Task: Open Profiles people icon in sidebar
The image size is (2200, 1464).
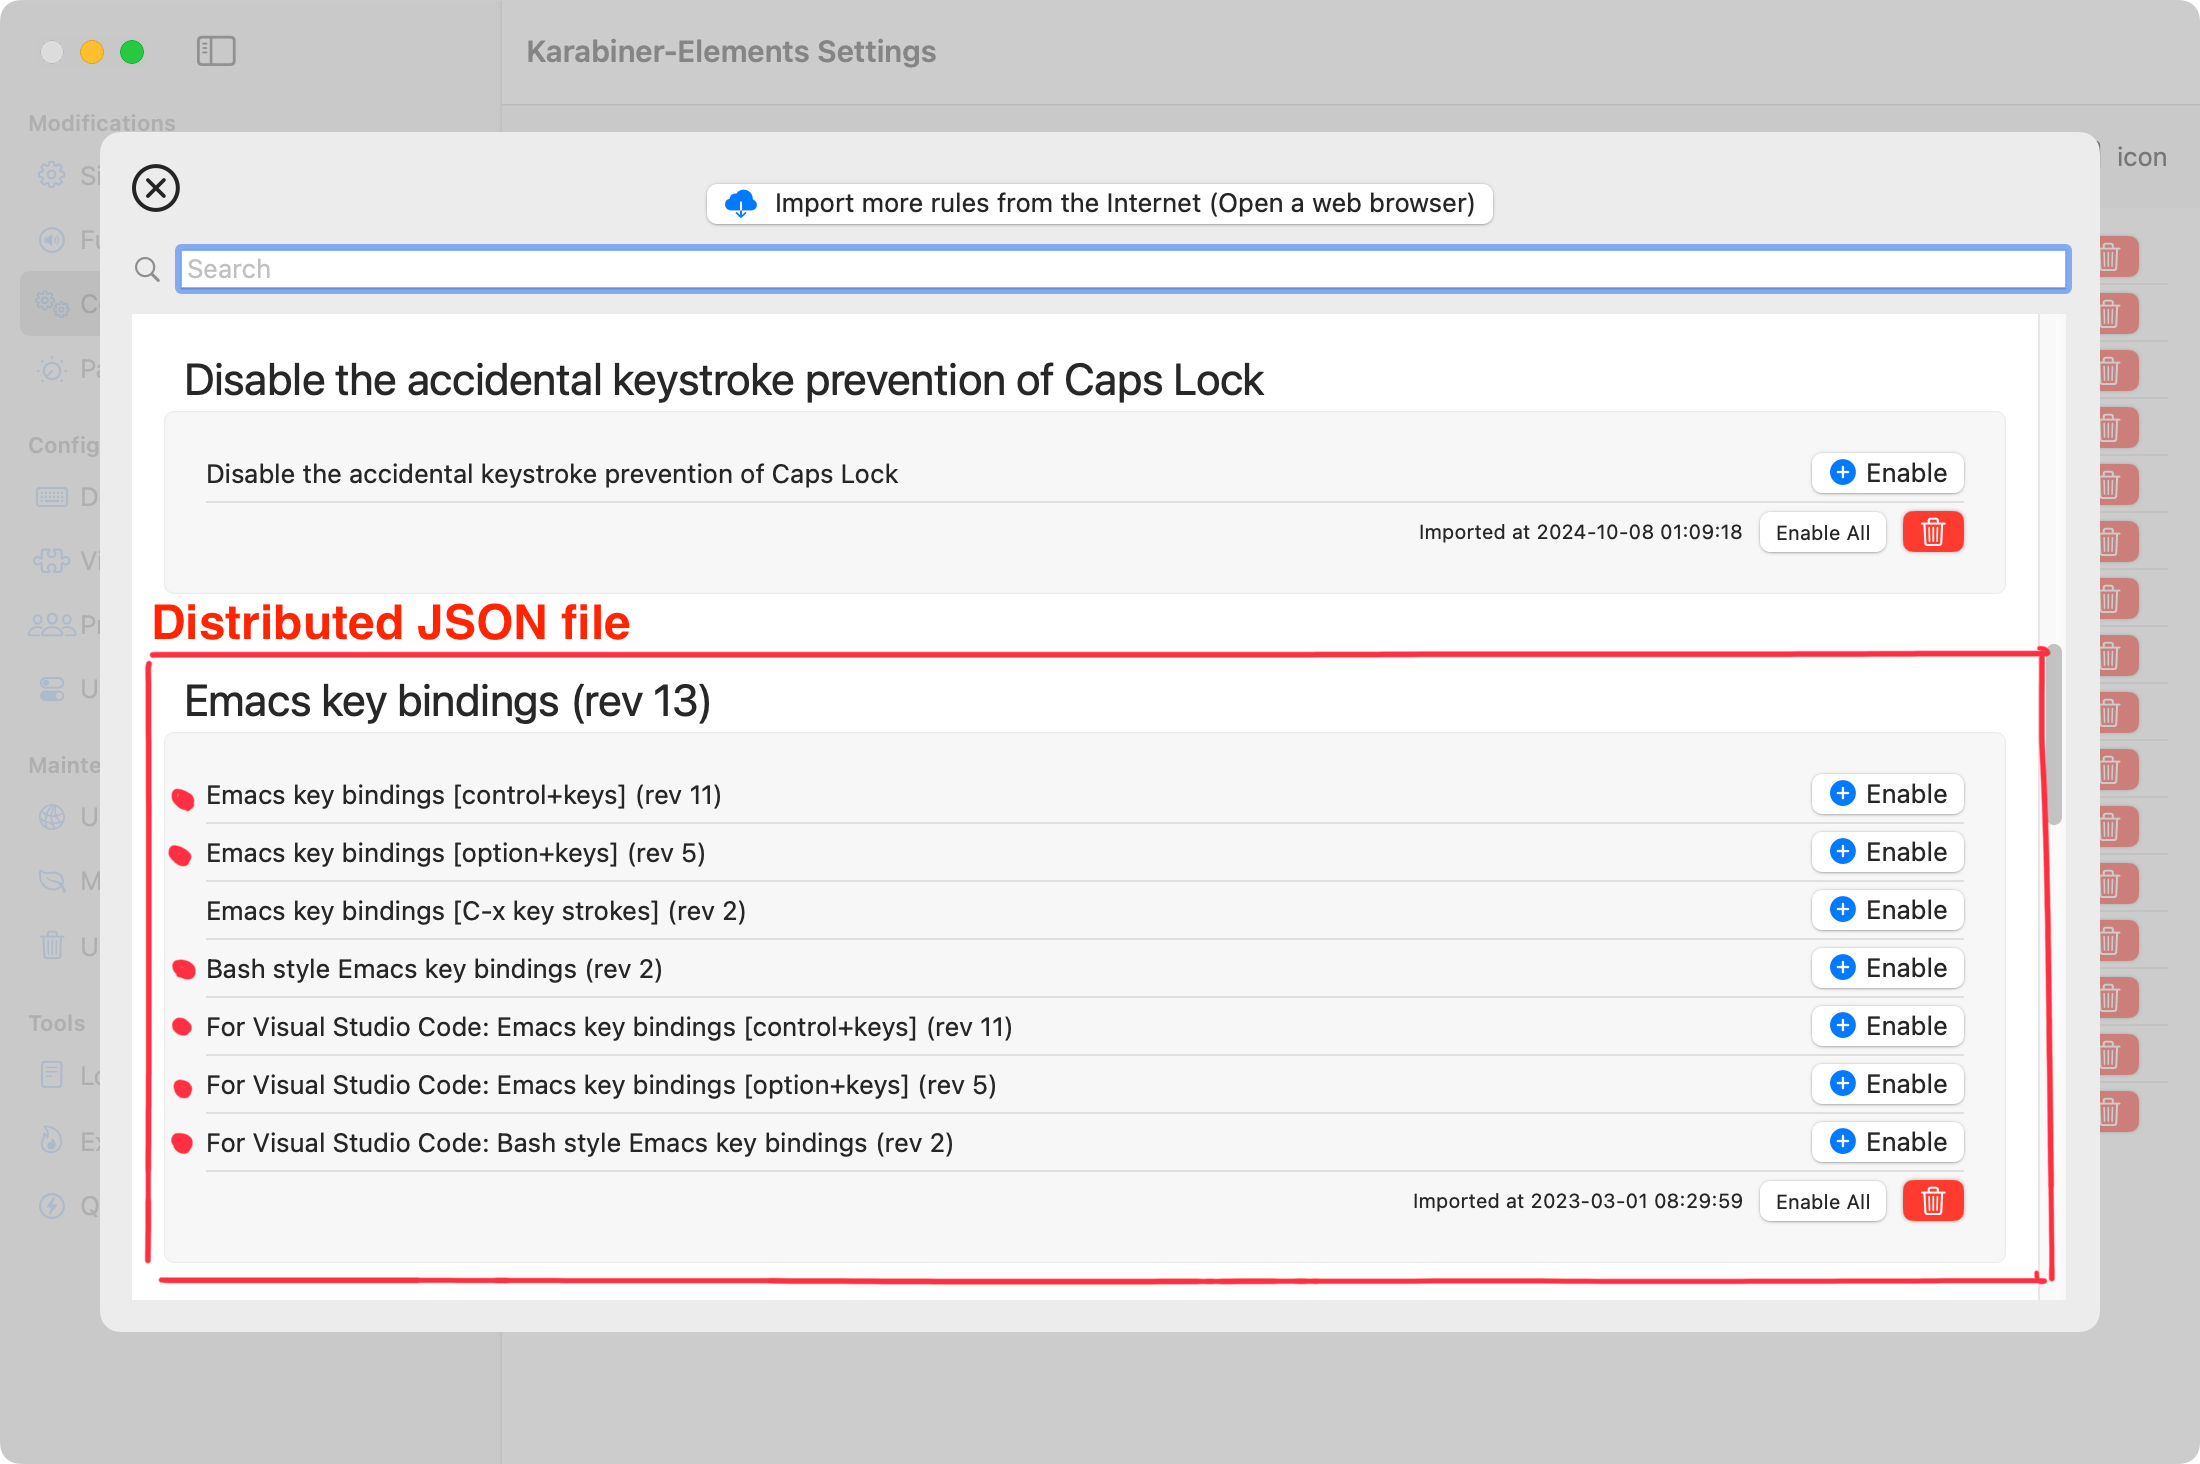Action: pos(52,625)
